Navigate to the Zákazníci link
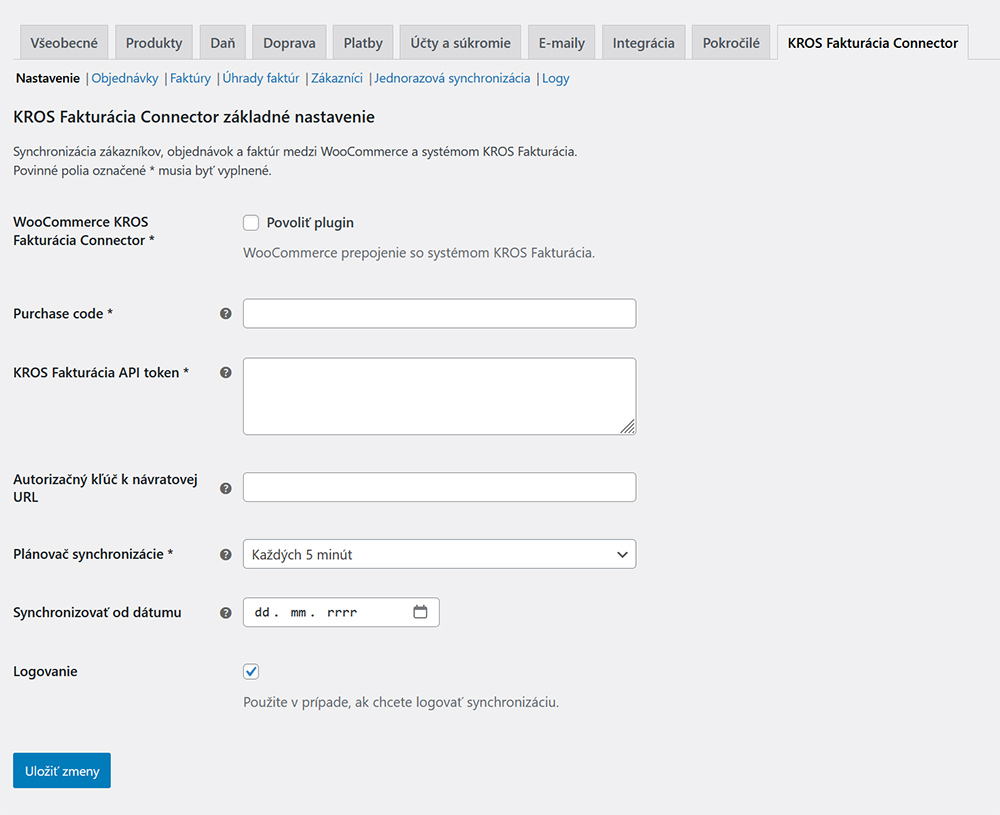 (337, 78)
